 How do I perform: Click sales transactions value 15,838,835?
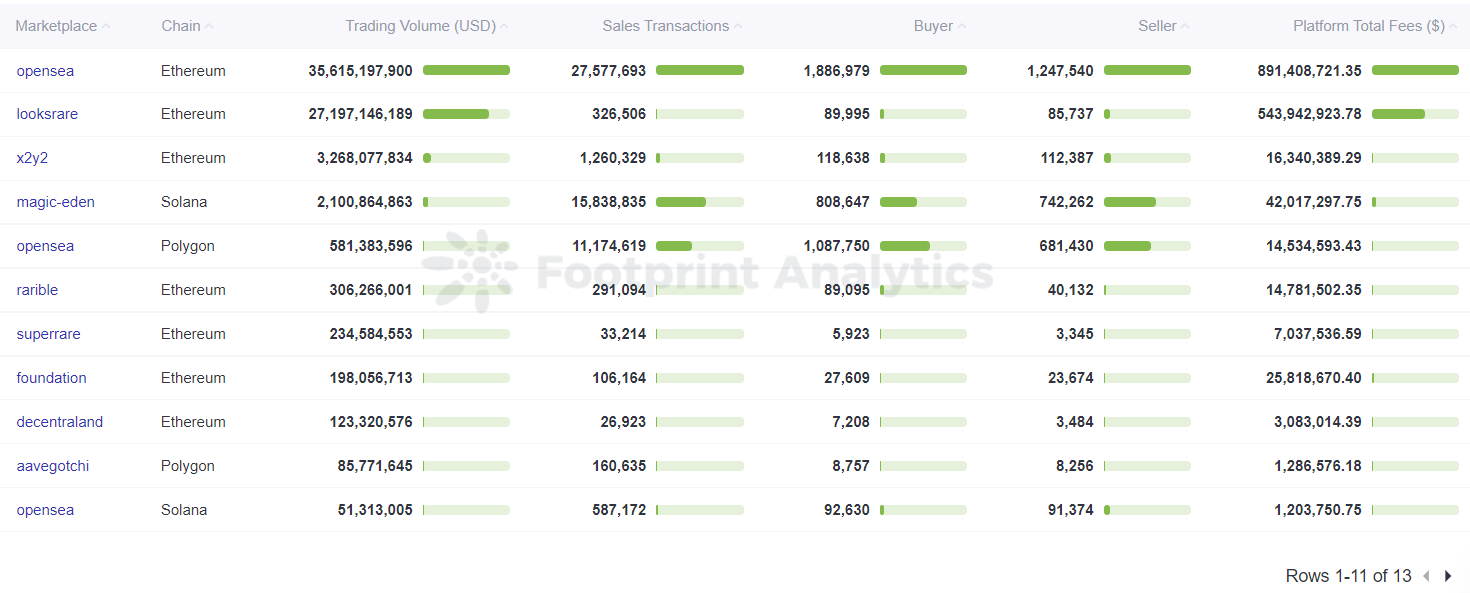click(x=609, y=202)
